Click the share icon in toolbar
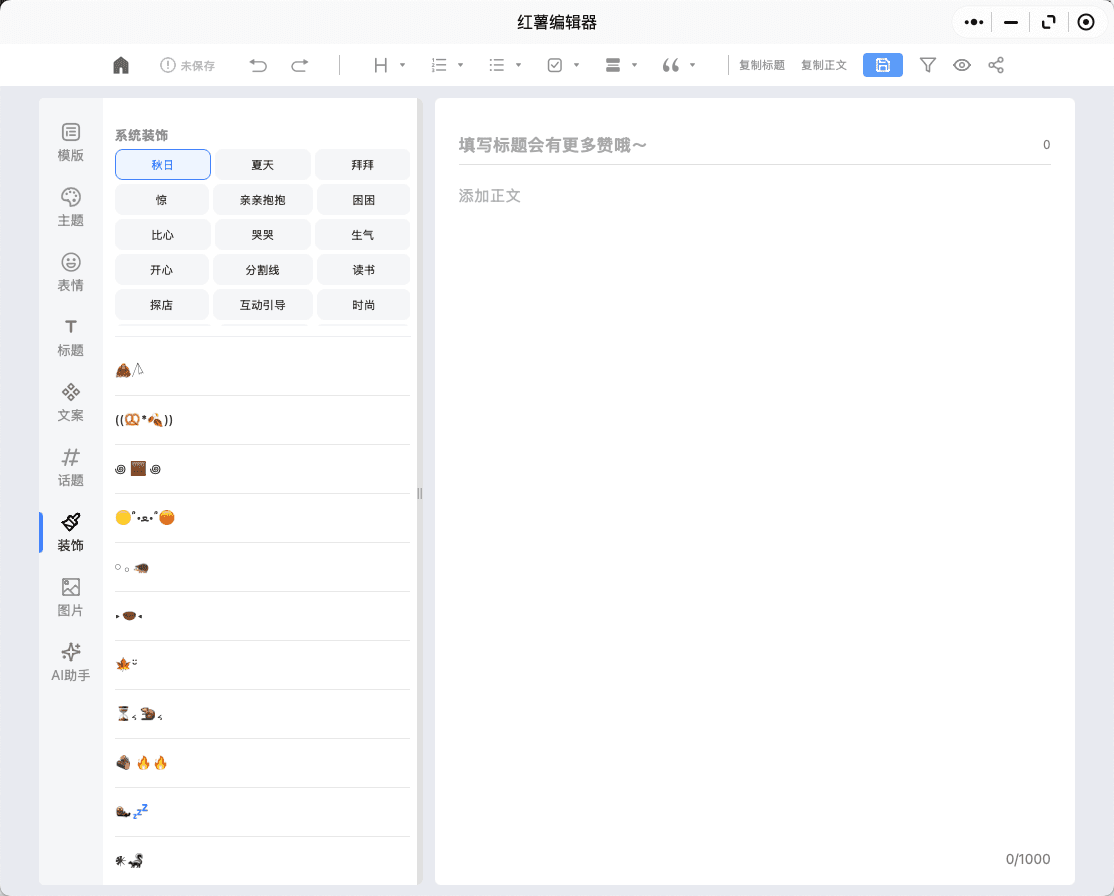 tap(996, 65)
